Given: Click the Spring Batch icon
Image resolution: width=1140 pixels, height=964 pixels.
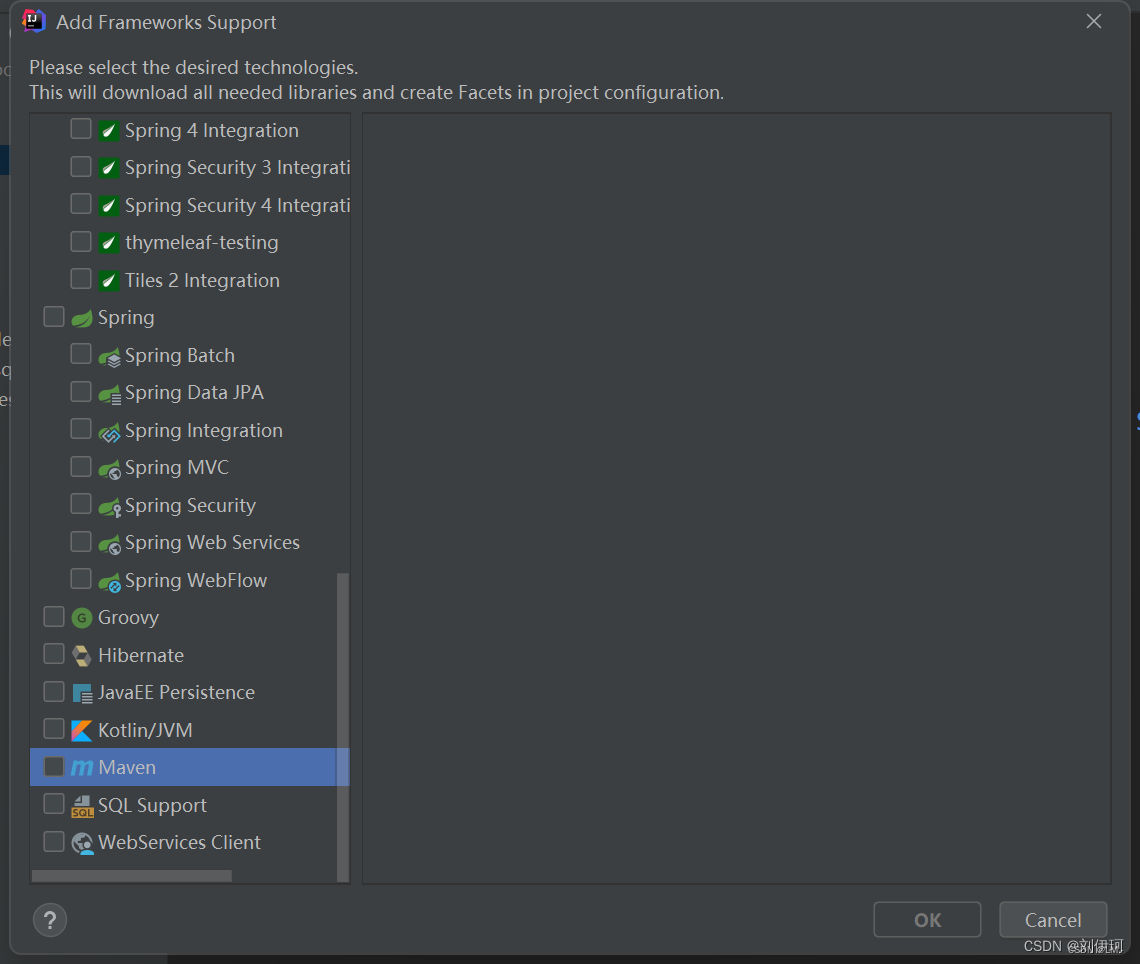Looking at the screenshot, I should pos(110,356).
